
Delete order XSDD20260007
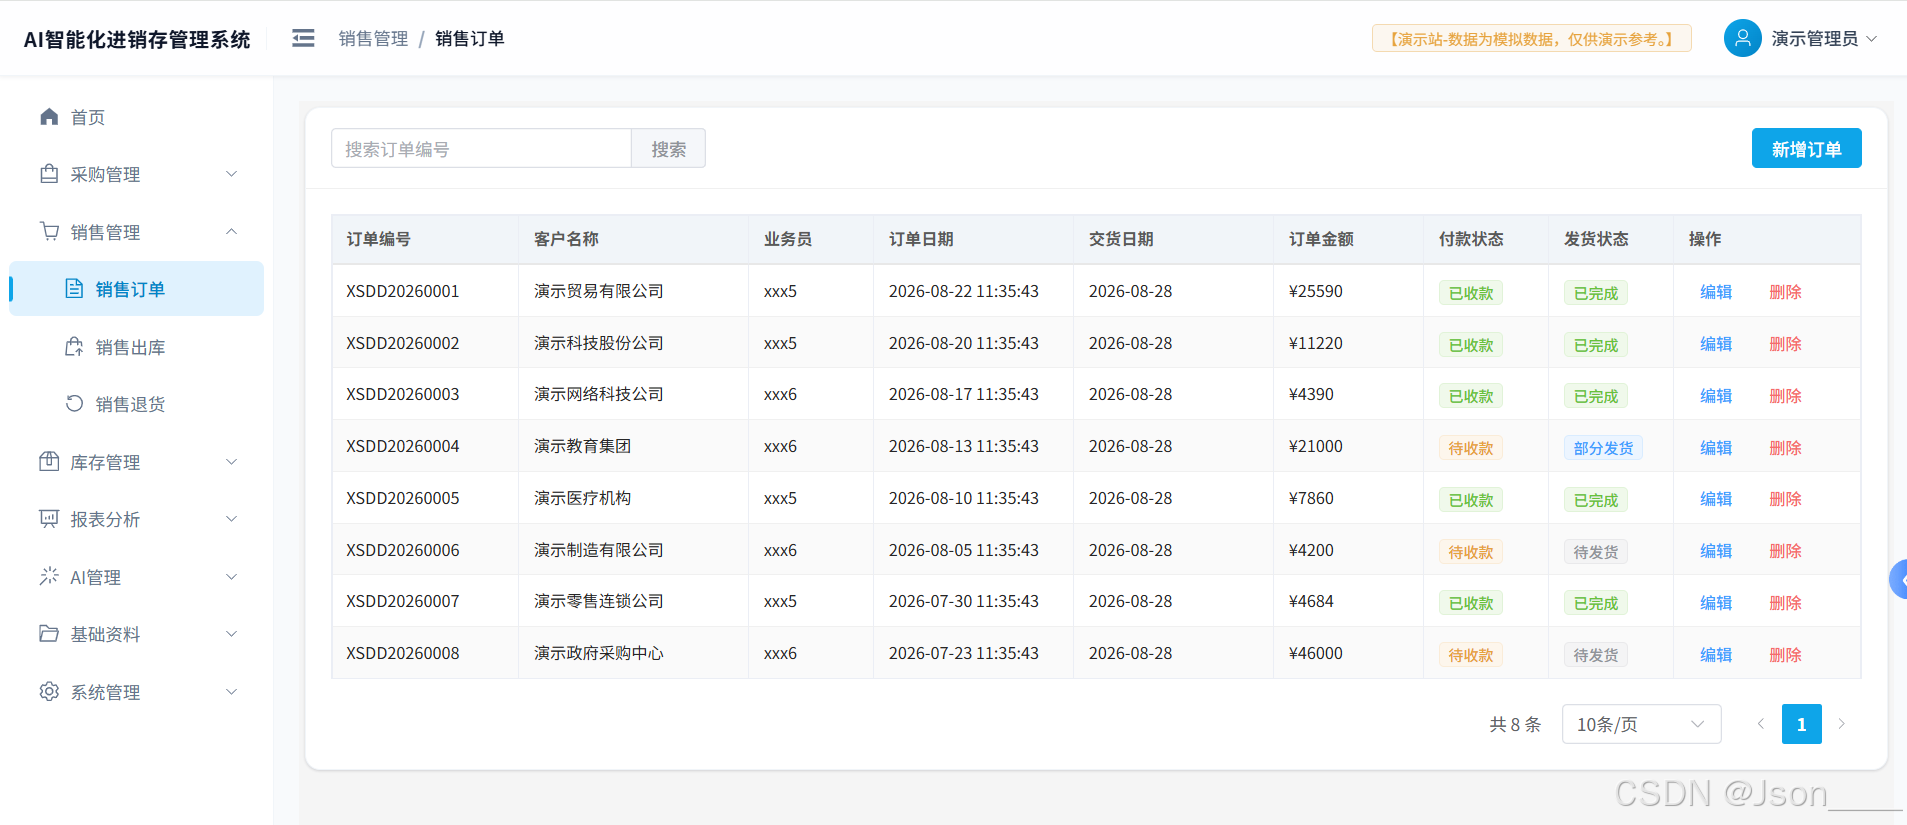click(1785, 603)
